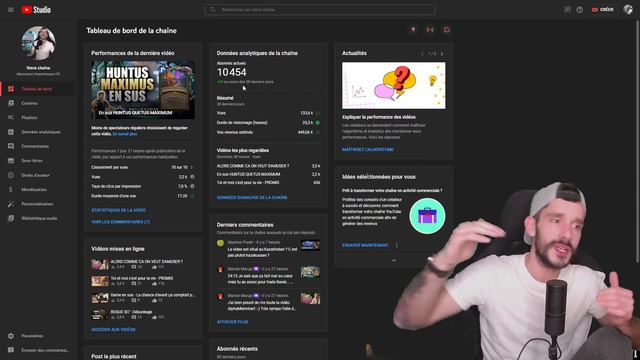640x360 pixels.
Task: Open the more options menu beside ESSAYER MAINTENANT
Action: (397, 245)
